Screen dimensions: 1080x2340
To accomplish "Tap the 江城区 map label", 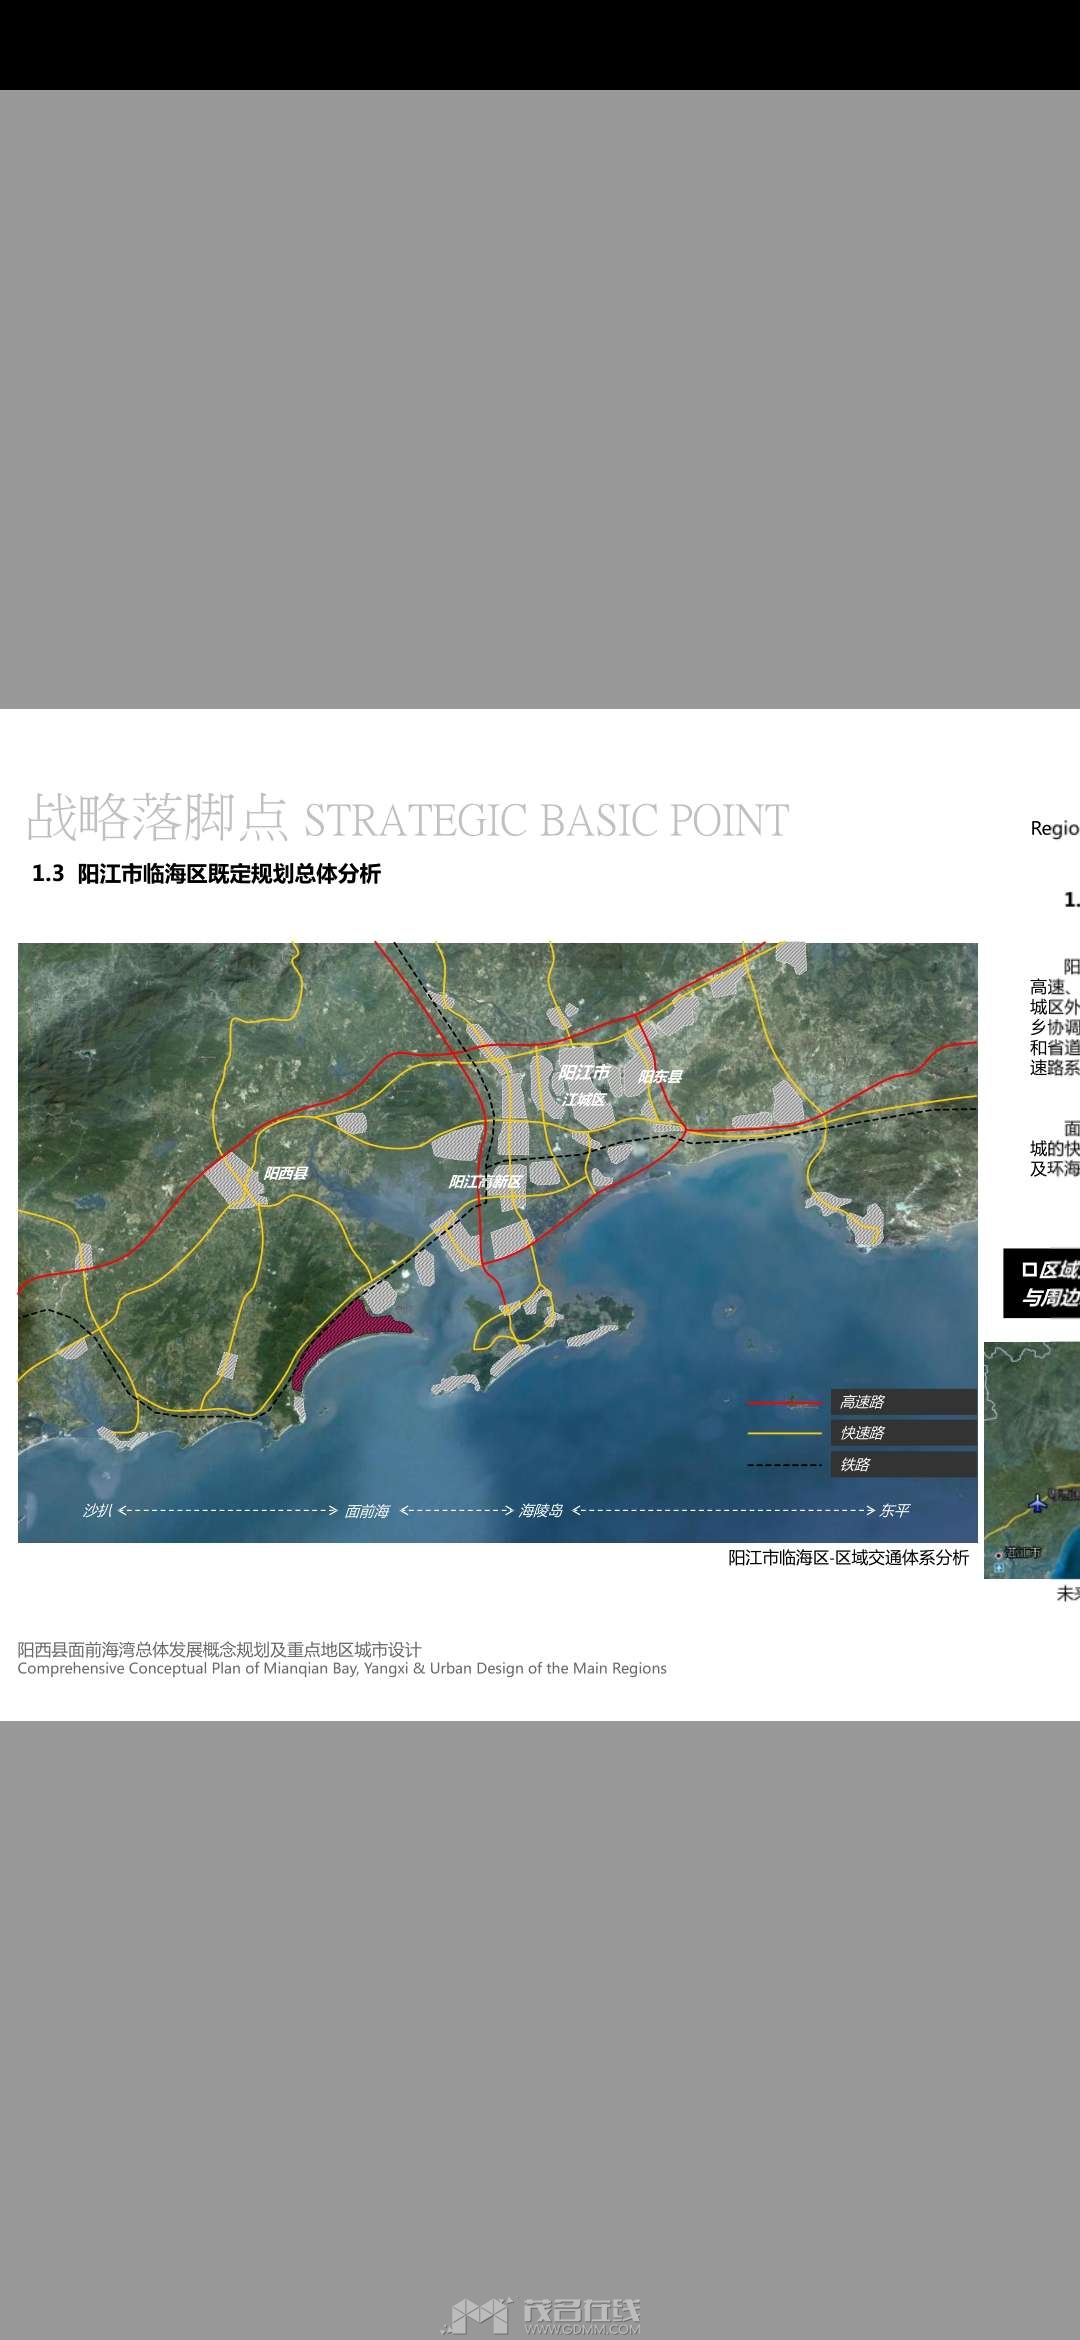I will pos(583,1099).
